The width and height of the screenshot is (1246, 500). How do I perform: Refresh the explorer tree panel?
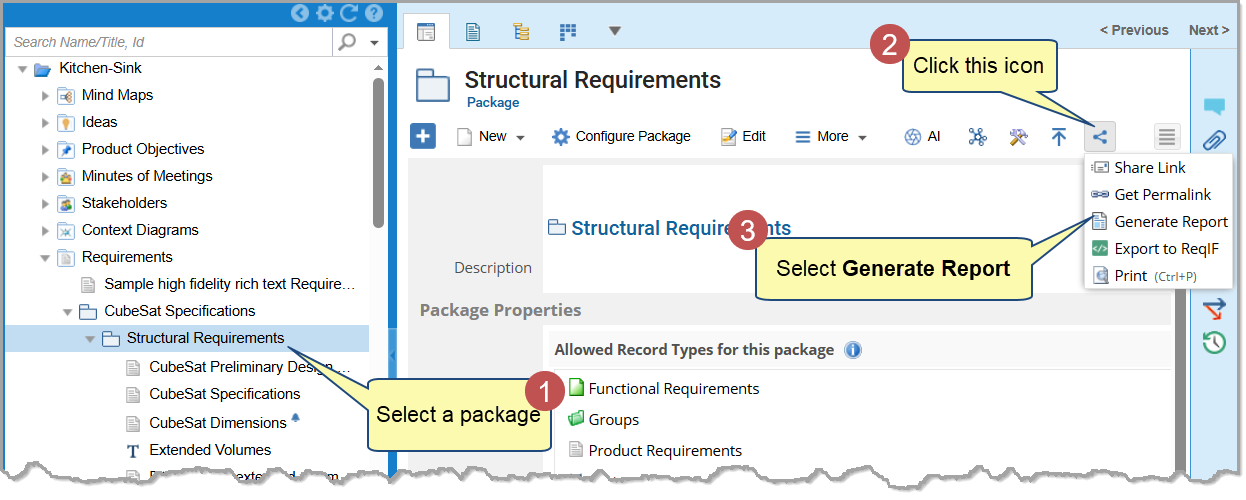click(x=349, y=13)
